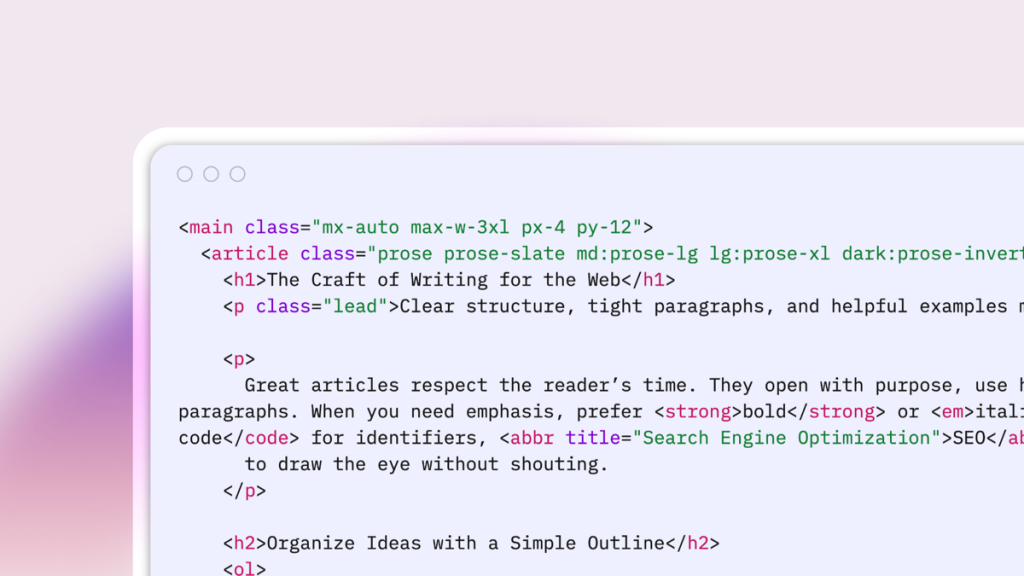Select the strong tag around bold

(x=697, y=411)
